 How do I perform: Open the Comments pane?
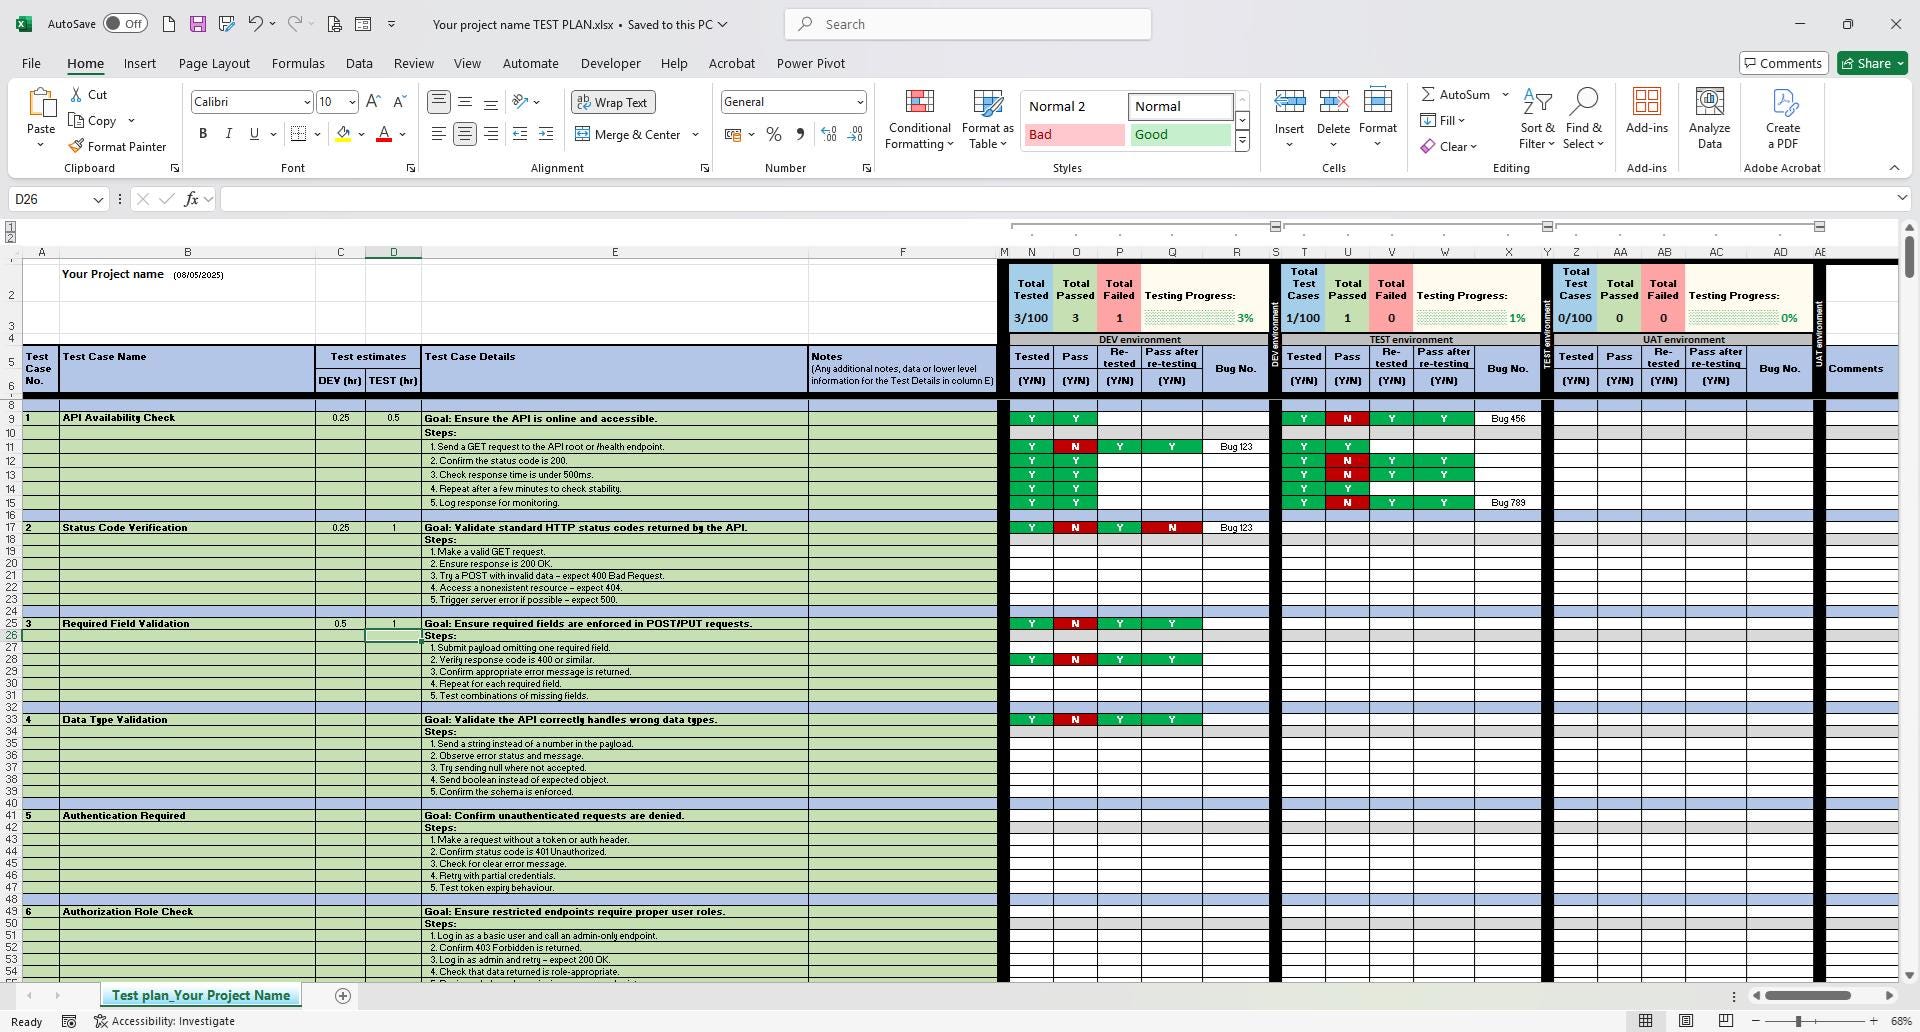coord(1783,63)
